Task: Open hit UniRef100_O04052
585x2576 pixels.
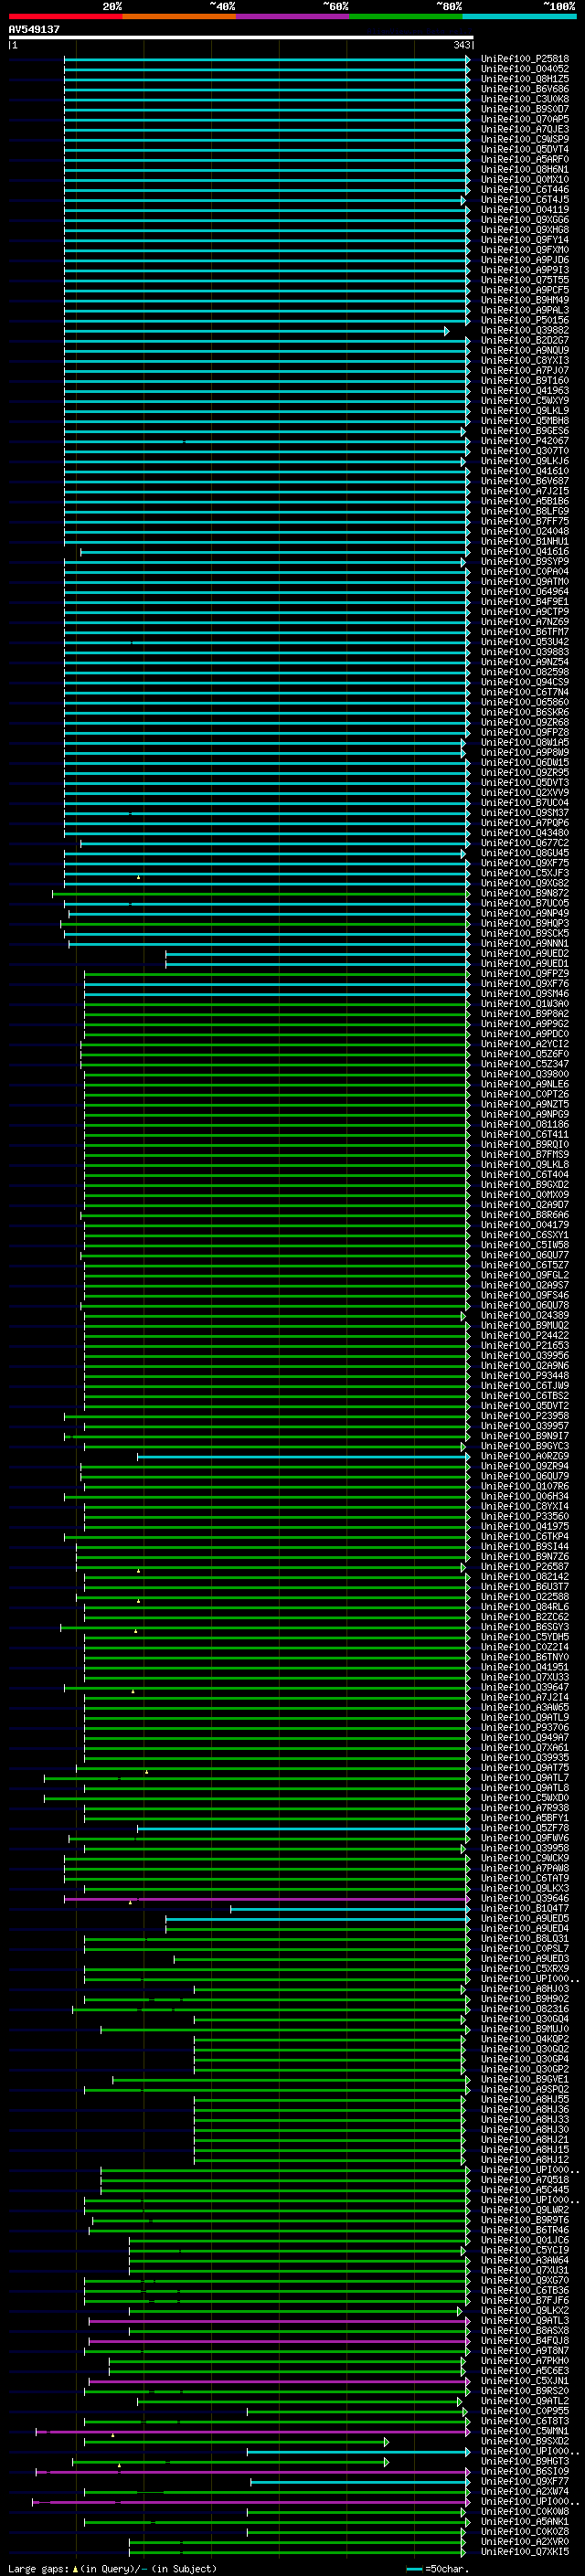Action: [525, 69]
